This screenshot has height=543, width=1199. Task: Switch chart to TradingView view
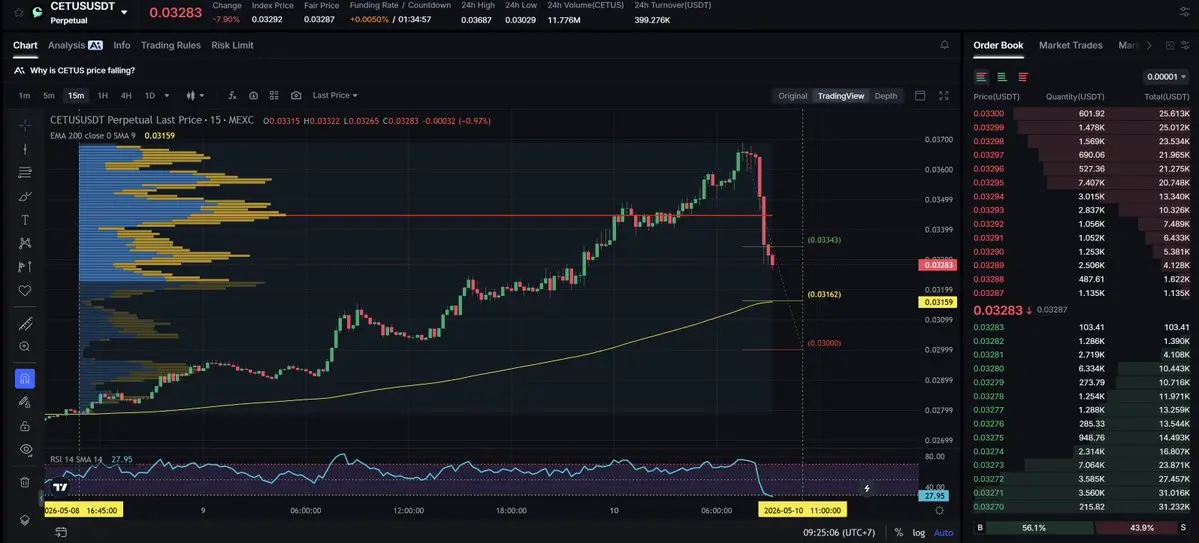(x=840, y=96)
